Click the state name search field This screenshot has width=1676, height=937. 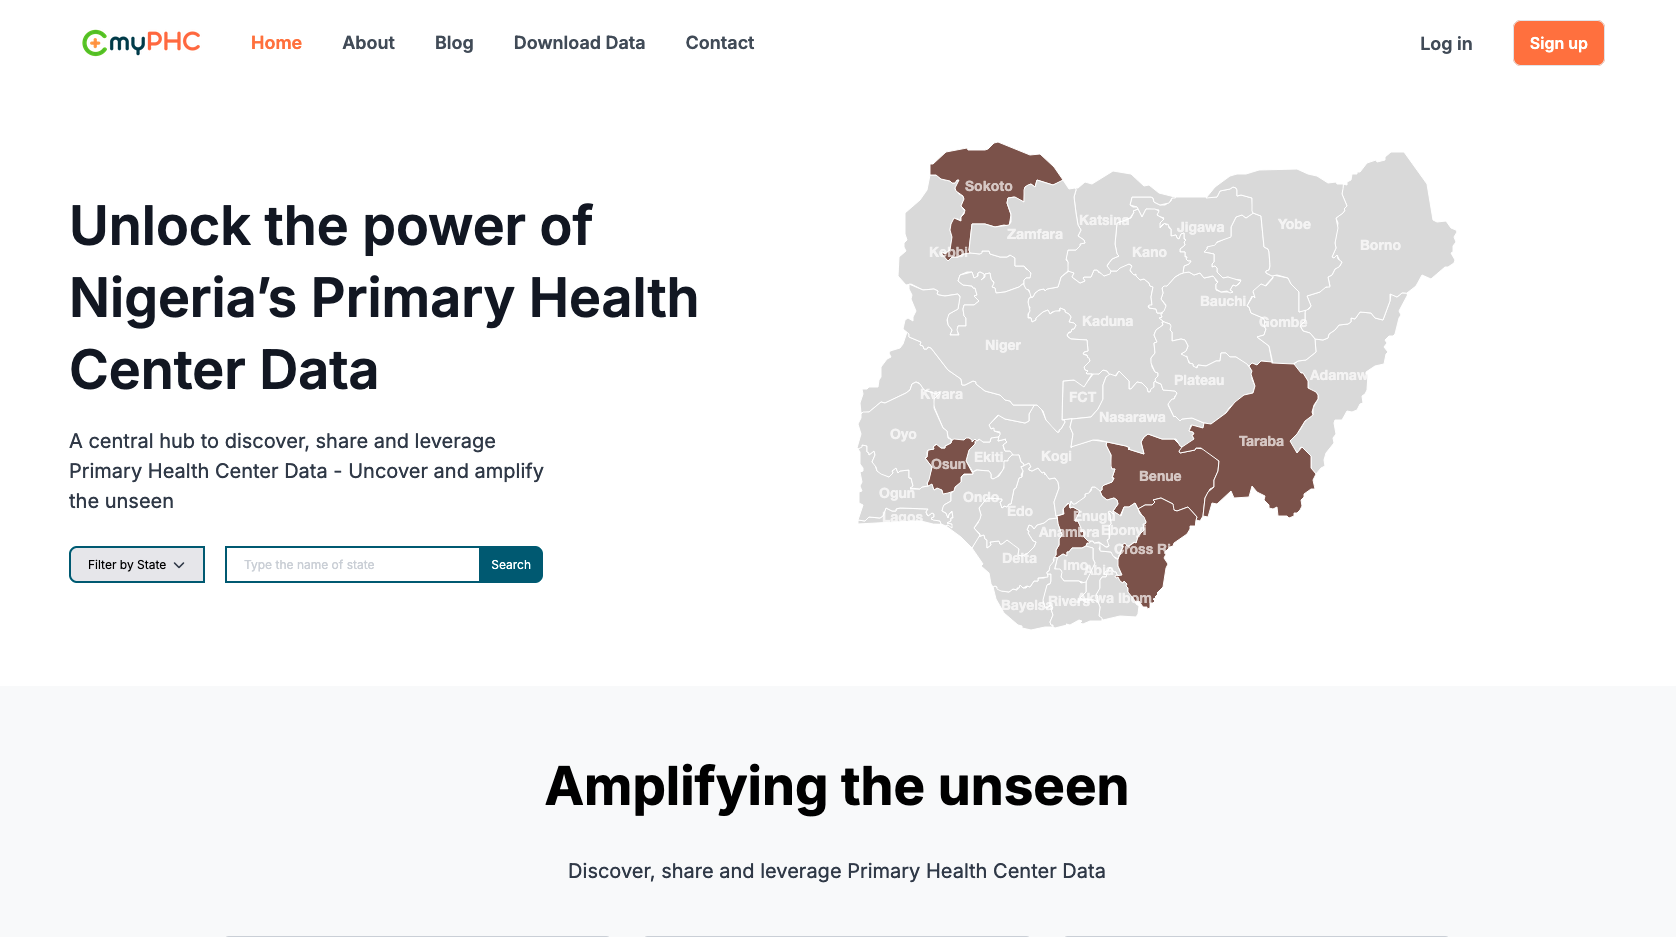click(x=352, y=565)
